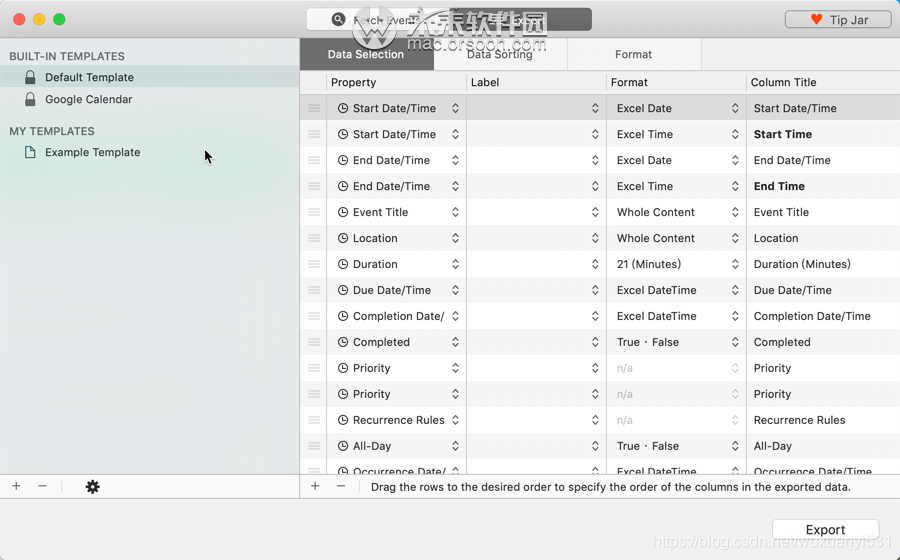This screenshot has height=560, width=900.
Task: Edit the All-Day column title cell
Action: 823,446
